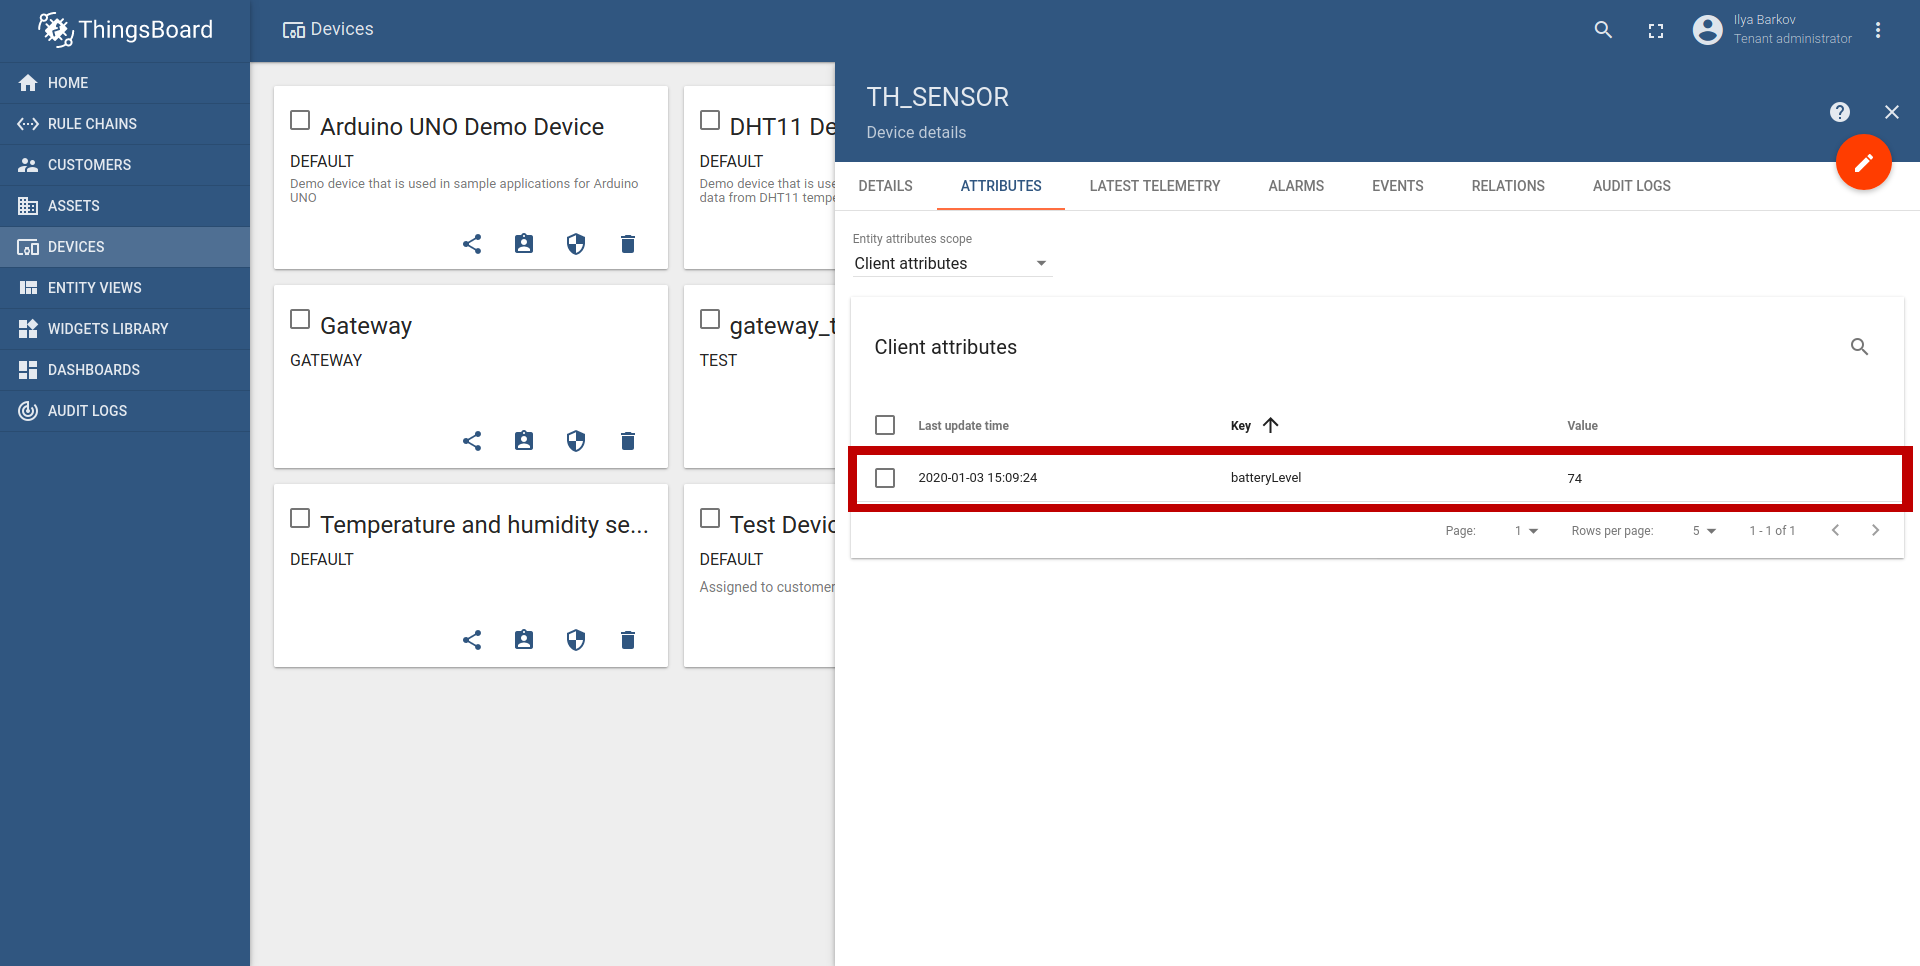Switch to the Attributes tab
The height and width of the screenshot is (966, 1920).
[x=1001, y=186]
